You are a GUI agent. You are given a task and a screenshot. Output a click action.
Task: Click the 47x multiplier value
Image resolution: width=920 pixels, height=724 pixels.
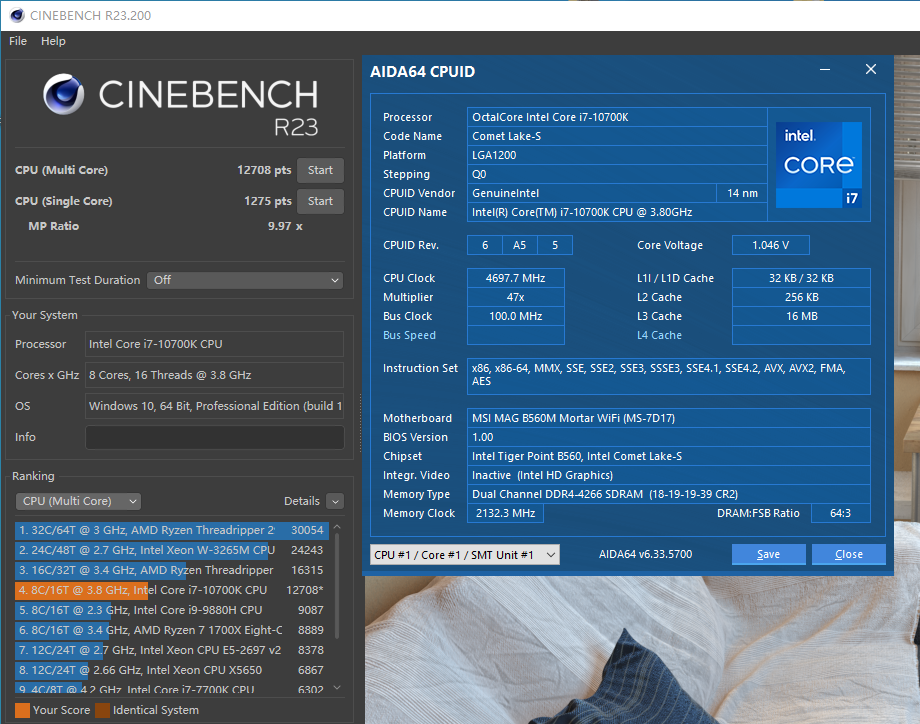tap(516, 297)
